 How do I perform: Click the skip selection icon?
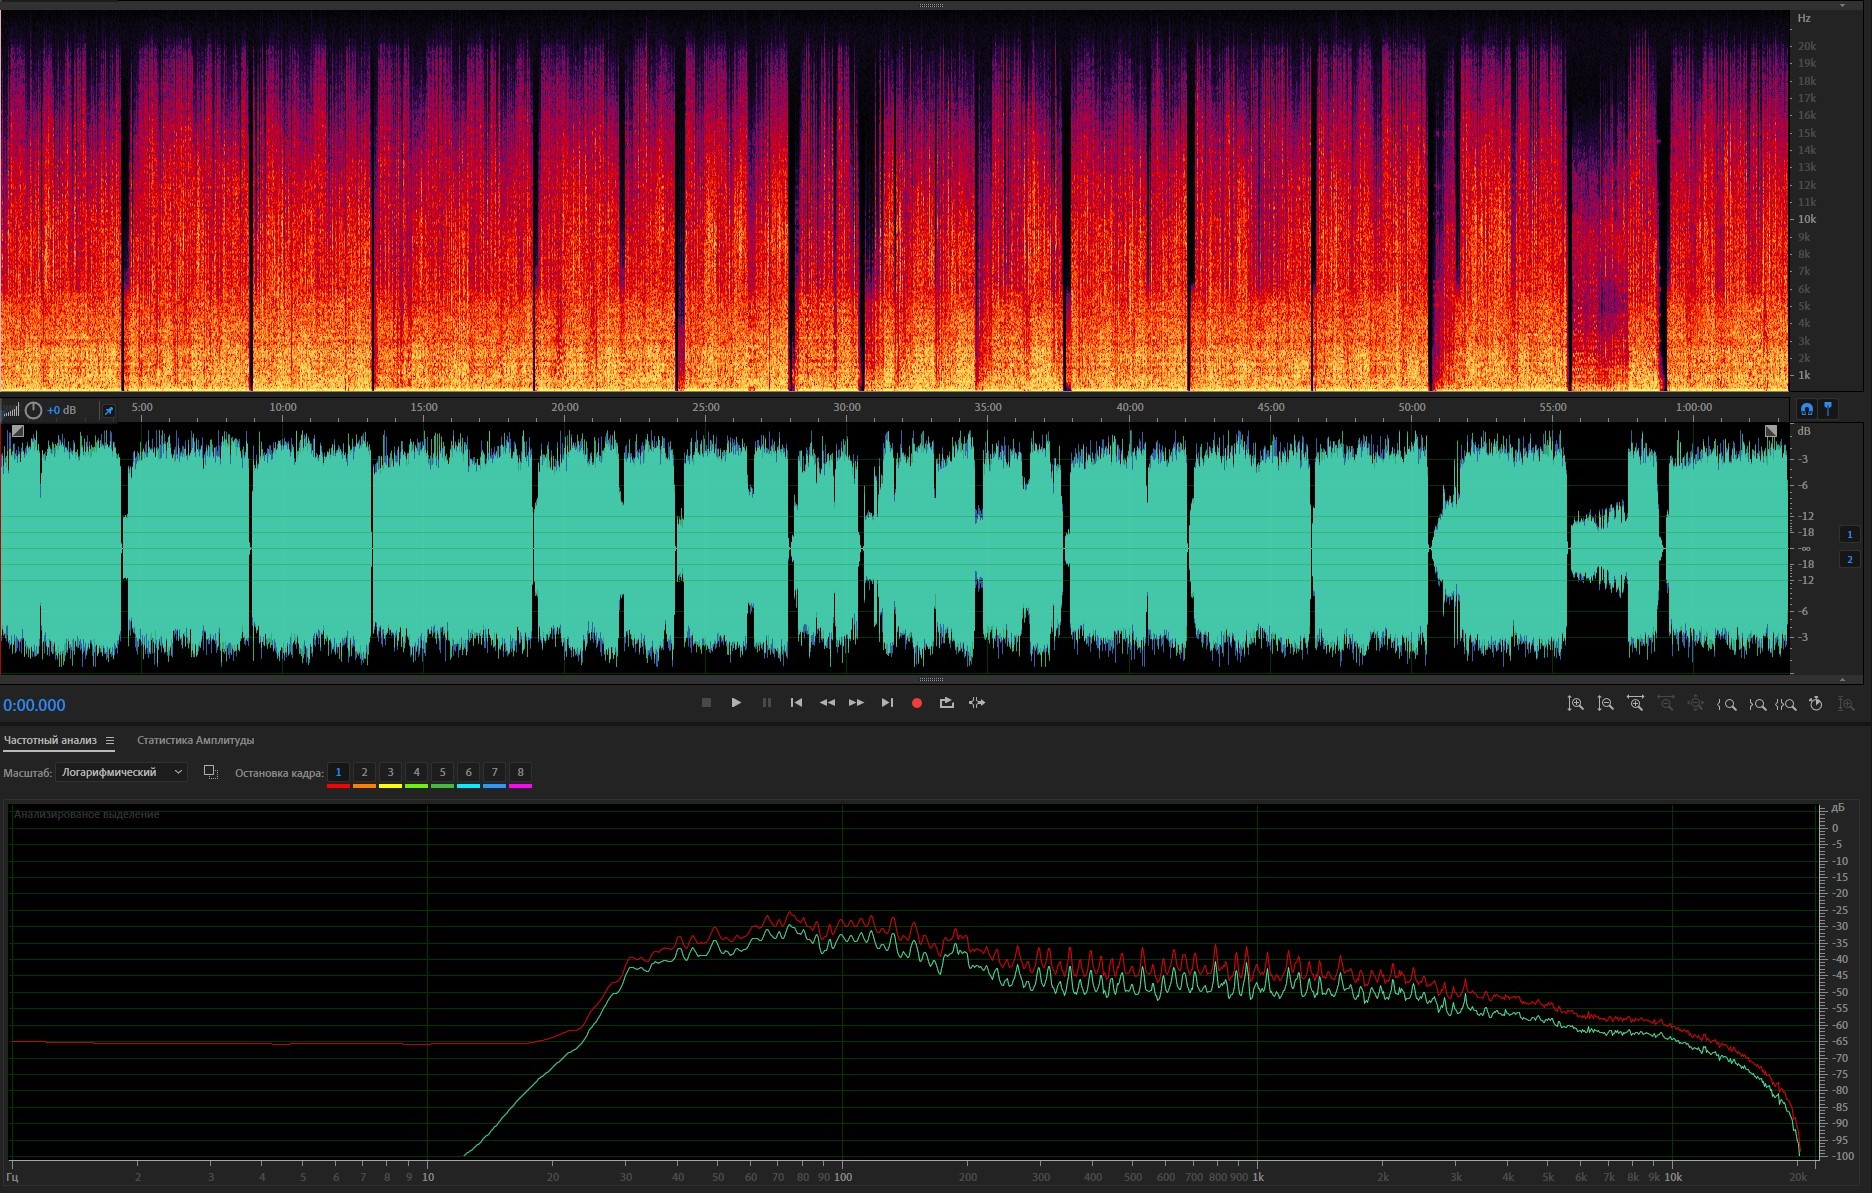pos(977,703)
